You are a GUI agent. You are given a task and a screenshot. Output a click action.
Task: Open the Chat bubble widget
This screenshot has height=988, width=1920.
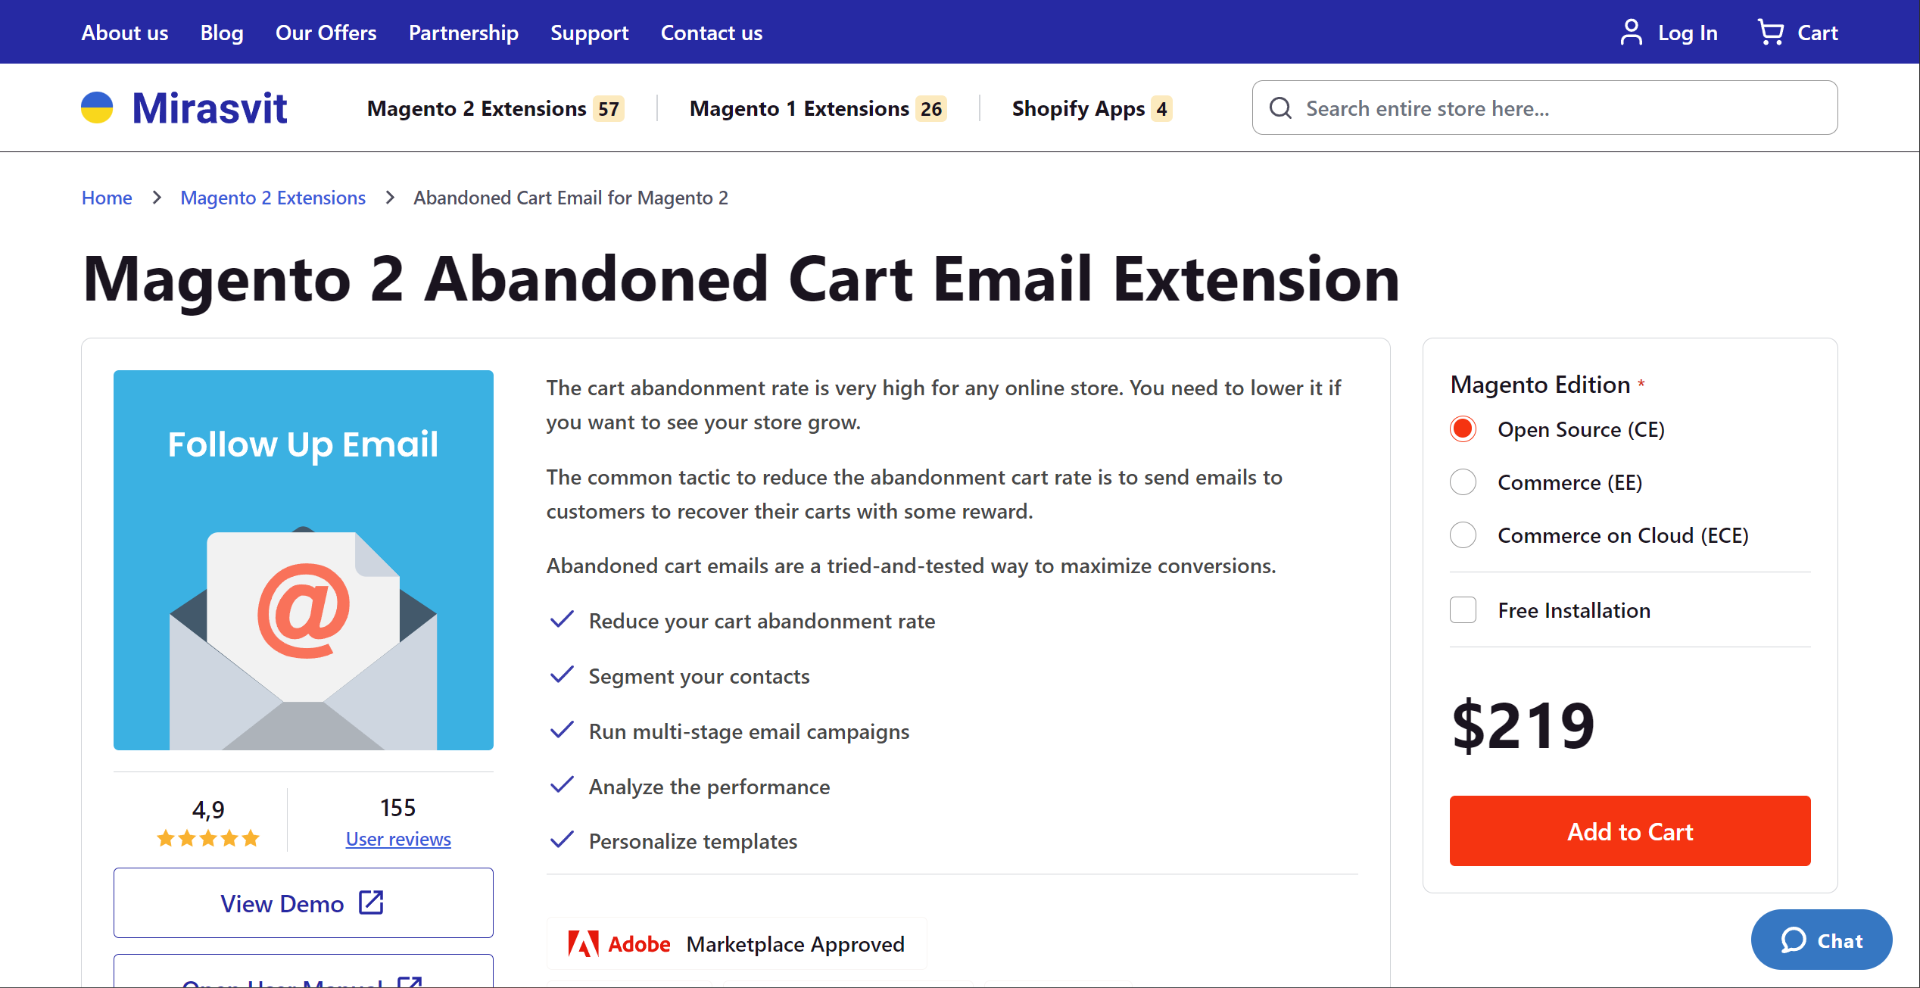1821,940
